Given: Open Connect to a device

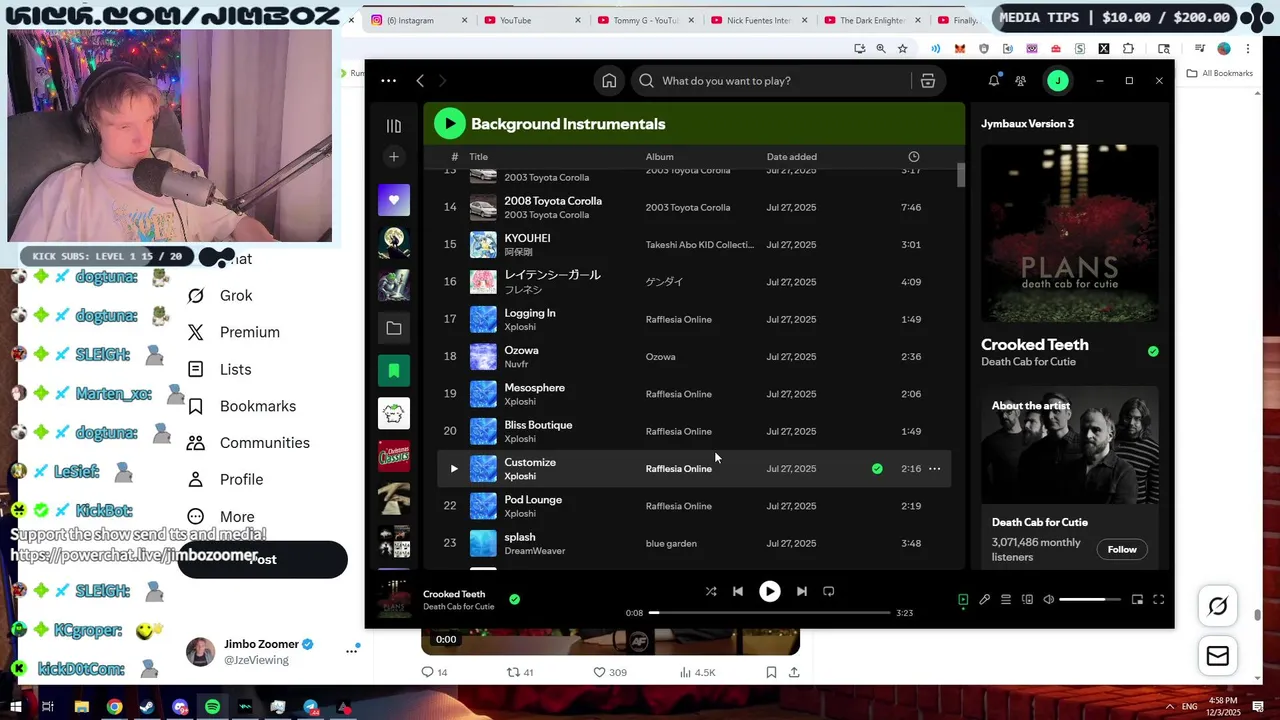Looking at the screenshot, I should [1027, 600].
